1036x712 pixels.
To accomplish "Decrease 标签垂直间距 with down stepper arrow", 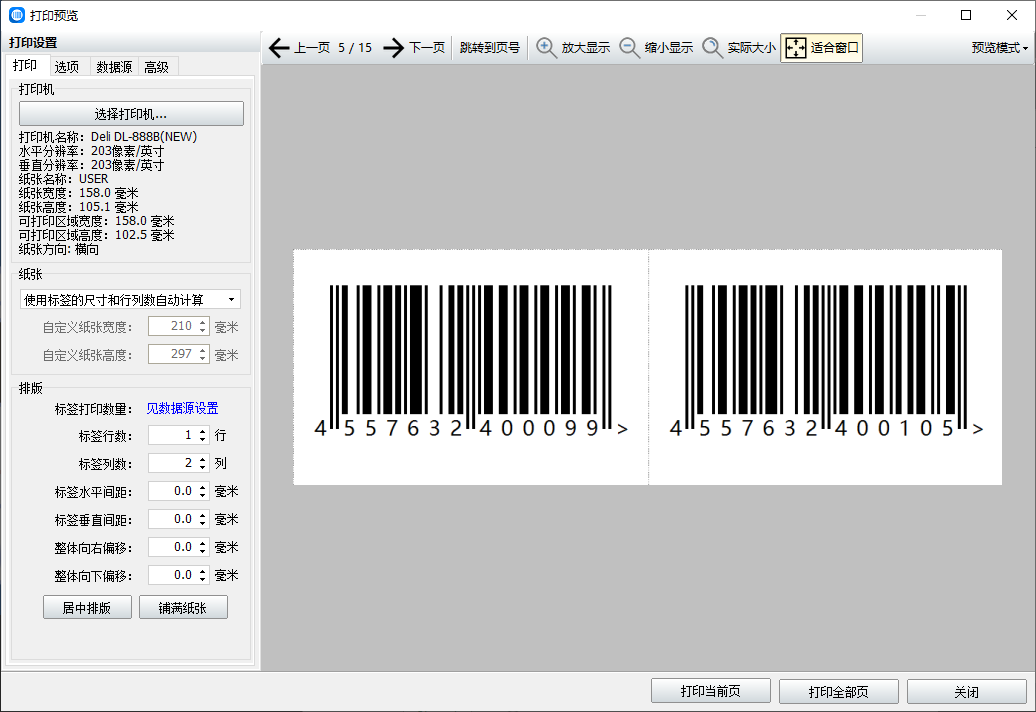I will (x=203, y=524).
